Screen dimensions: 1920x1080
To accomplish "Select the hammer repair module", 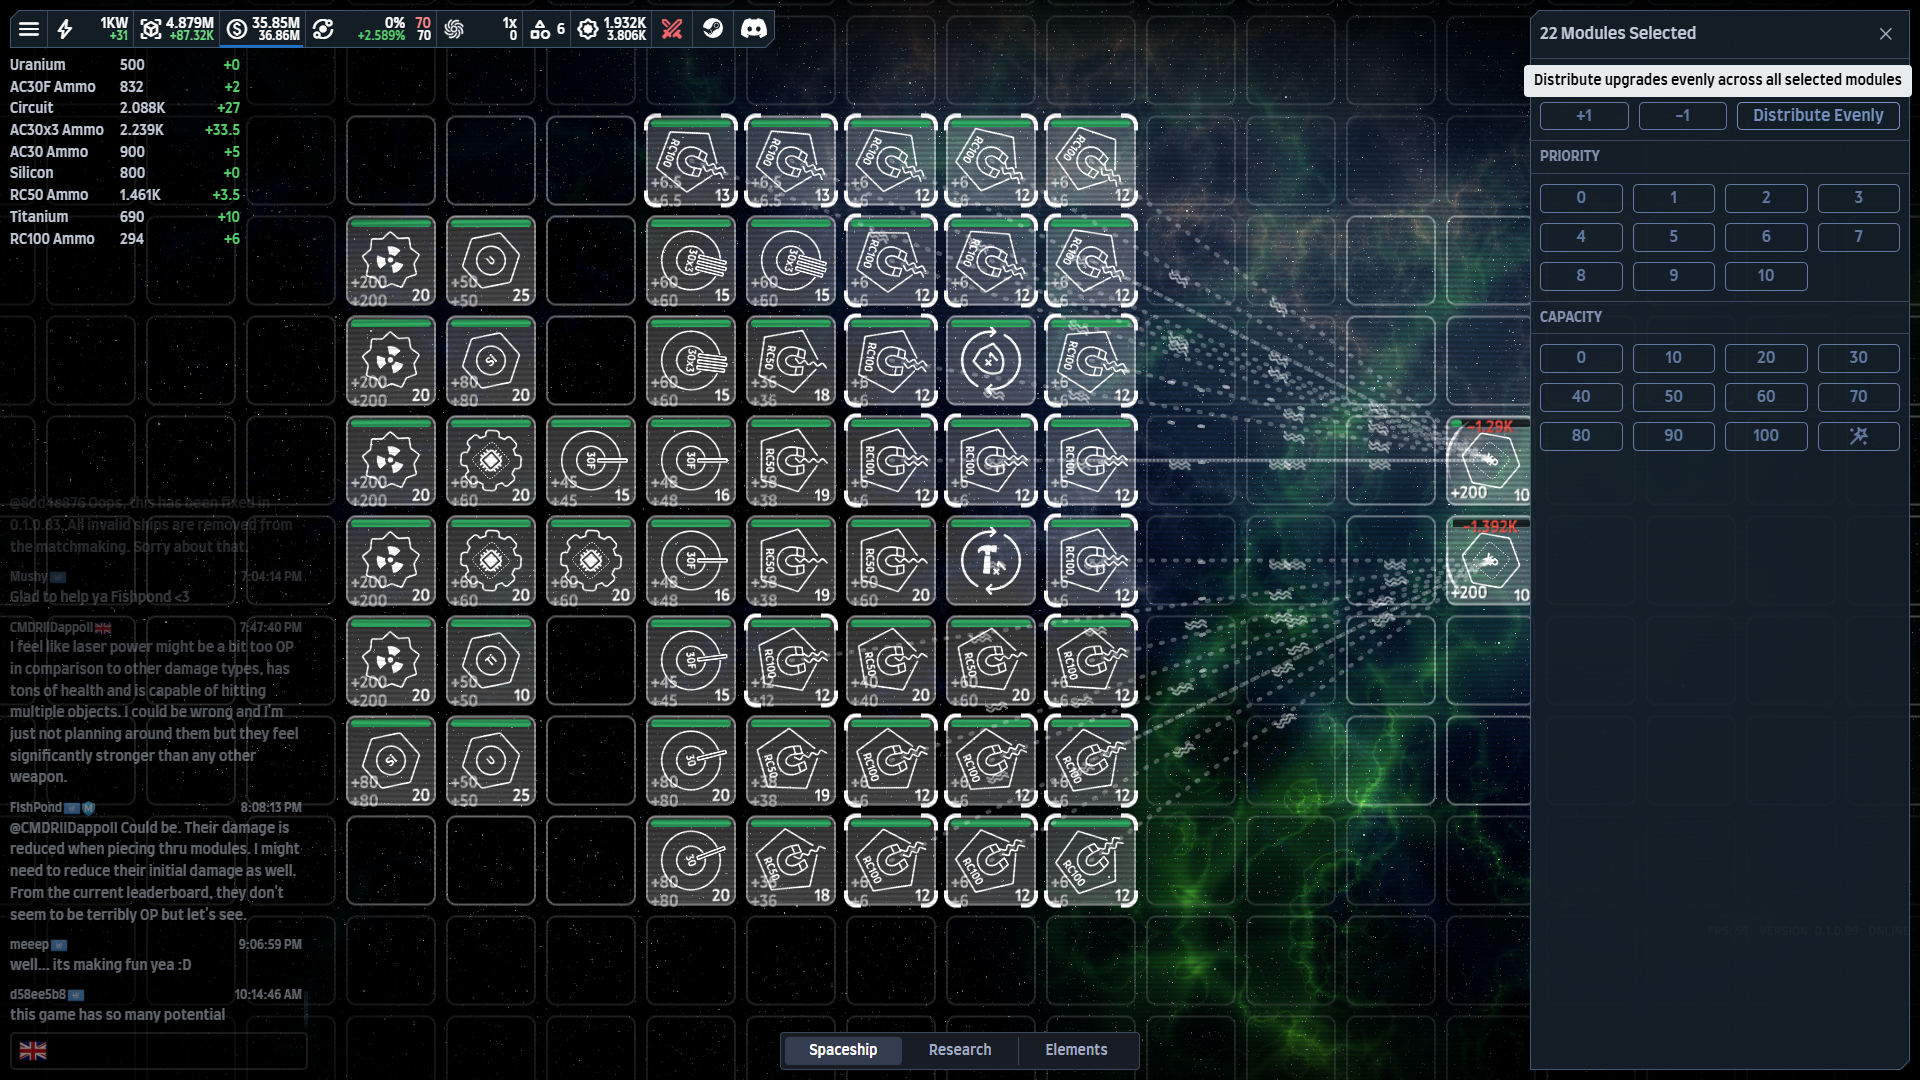I will [991, 561].
